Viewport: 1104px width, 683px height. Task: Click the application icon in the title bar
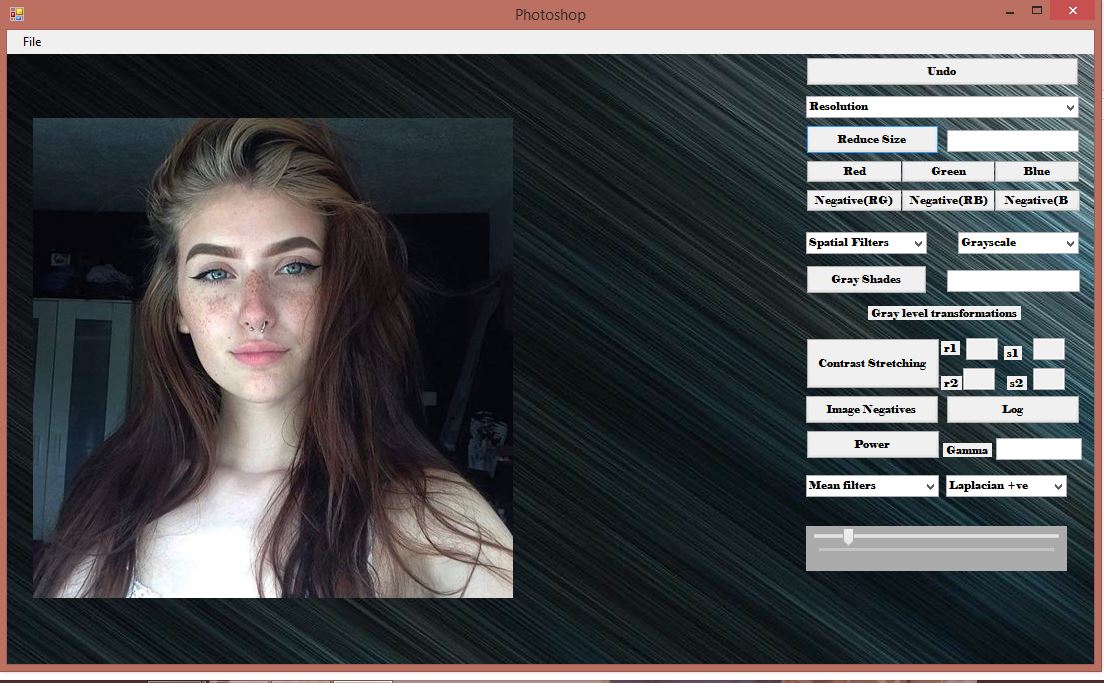pyautogui.click(x=16, y=15)
